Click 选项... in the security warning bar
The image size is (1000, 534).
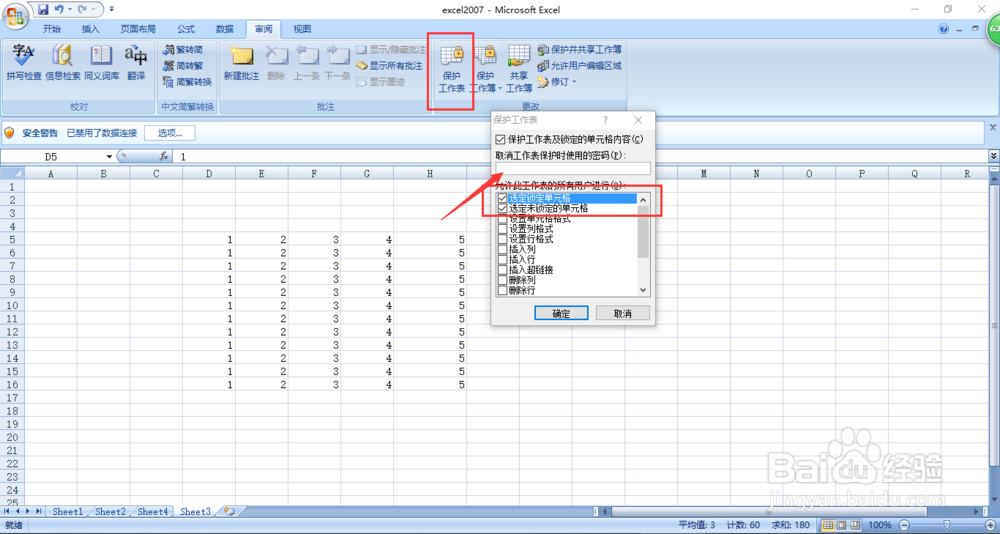click(x=170, y=133)
